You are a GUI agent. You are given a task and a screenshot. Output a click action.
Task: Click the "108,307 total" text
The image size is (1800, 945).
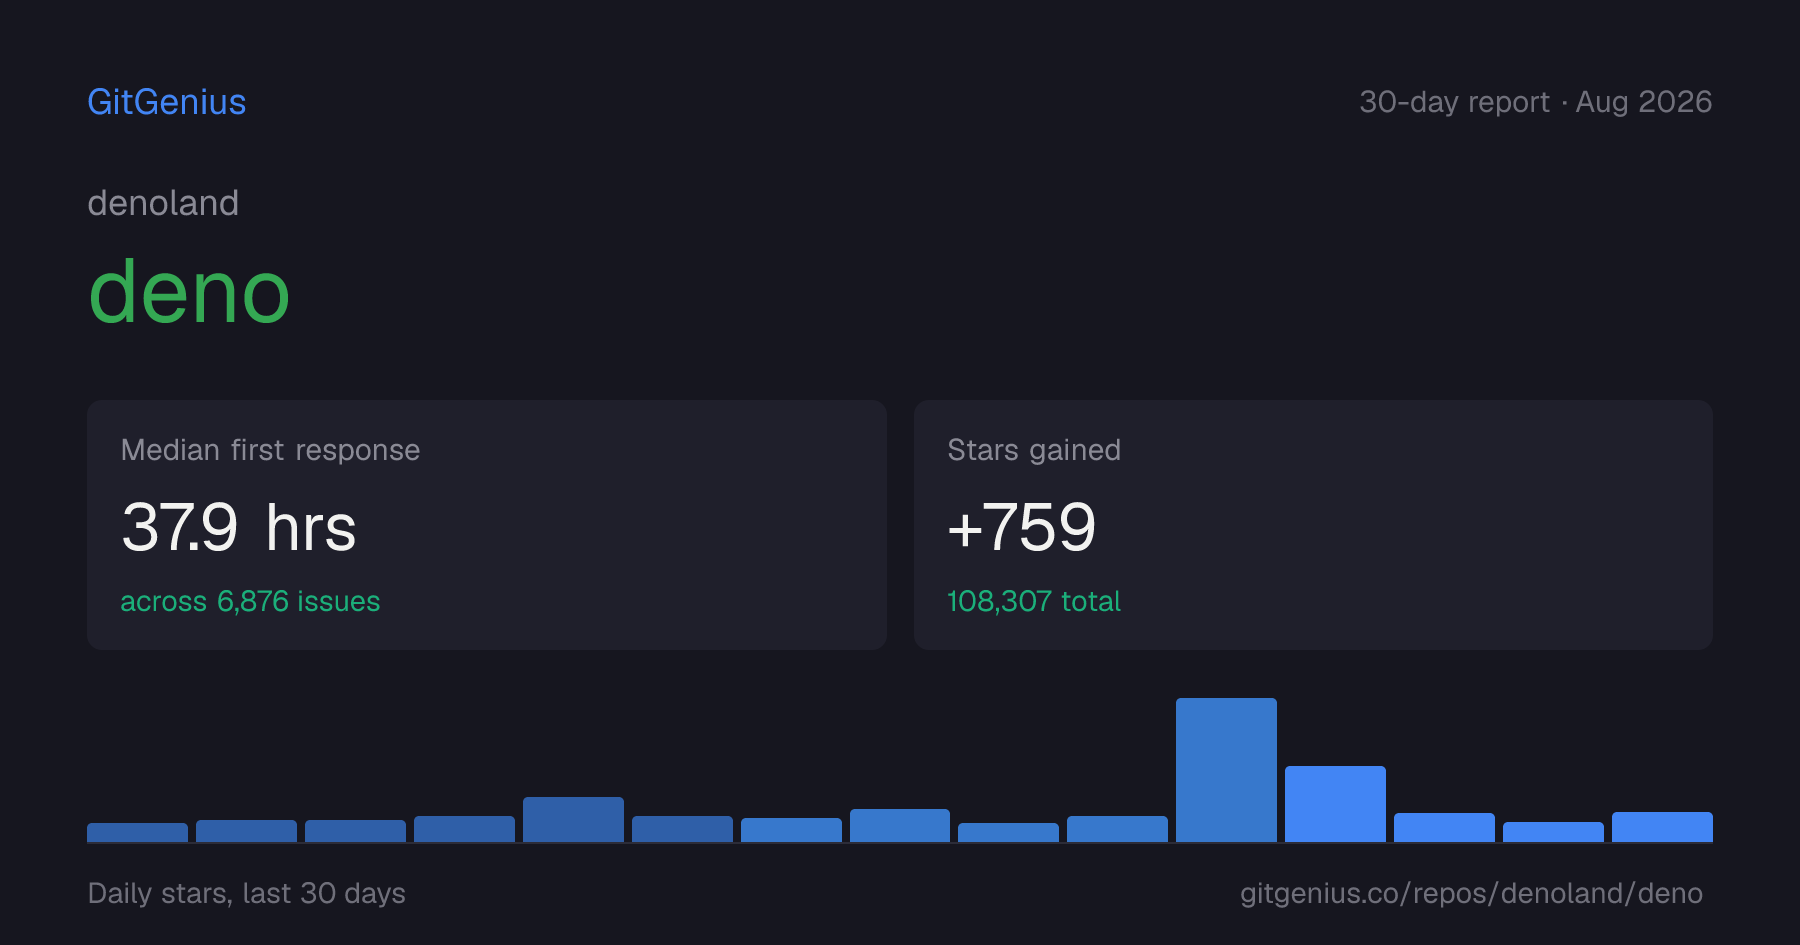[x=1034, y=601]
